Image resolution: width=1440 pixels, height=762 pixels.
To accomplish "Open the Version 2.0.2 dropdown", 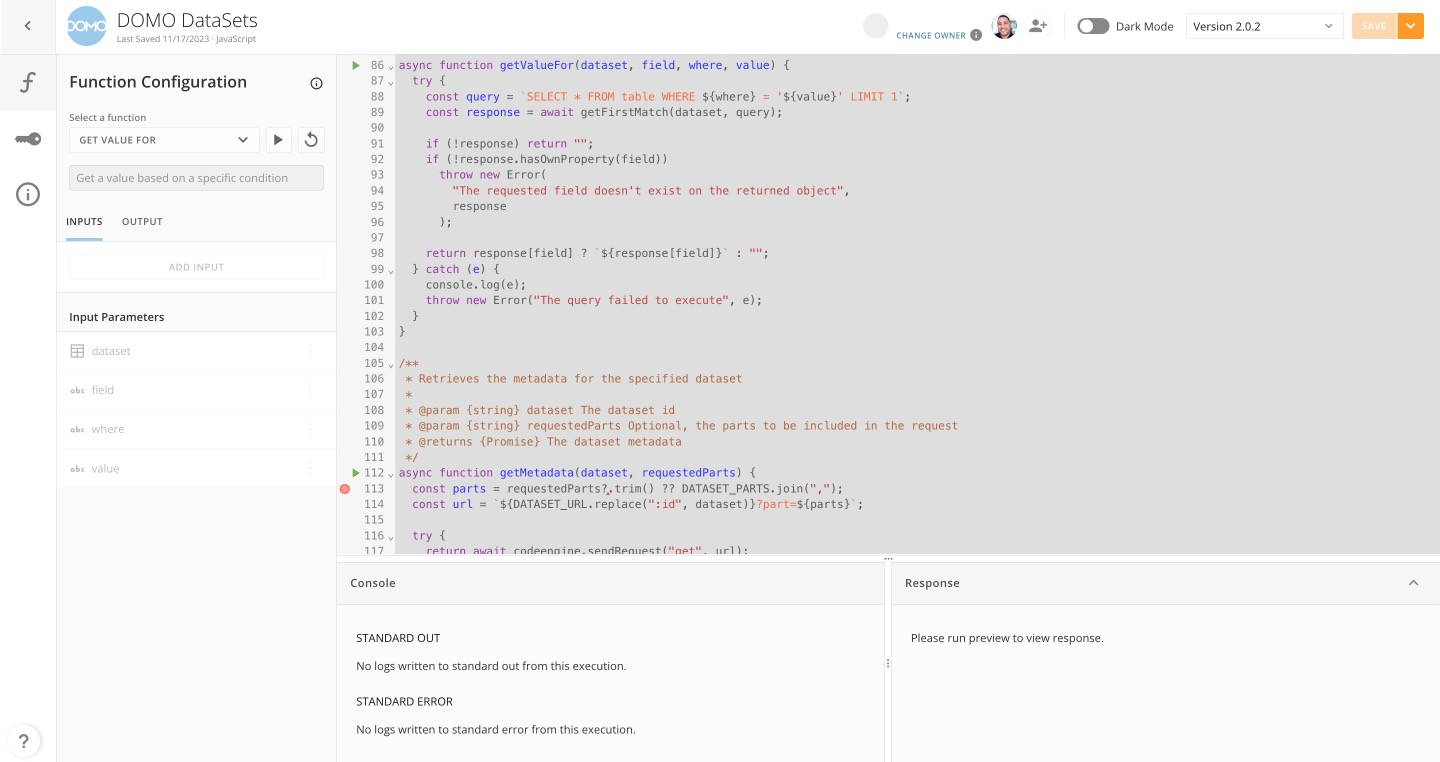I will (x=1264, y=27).
